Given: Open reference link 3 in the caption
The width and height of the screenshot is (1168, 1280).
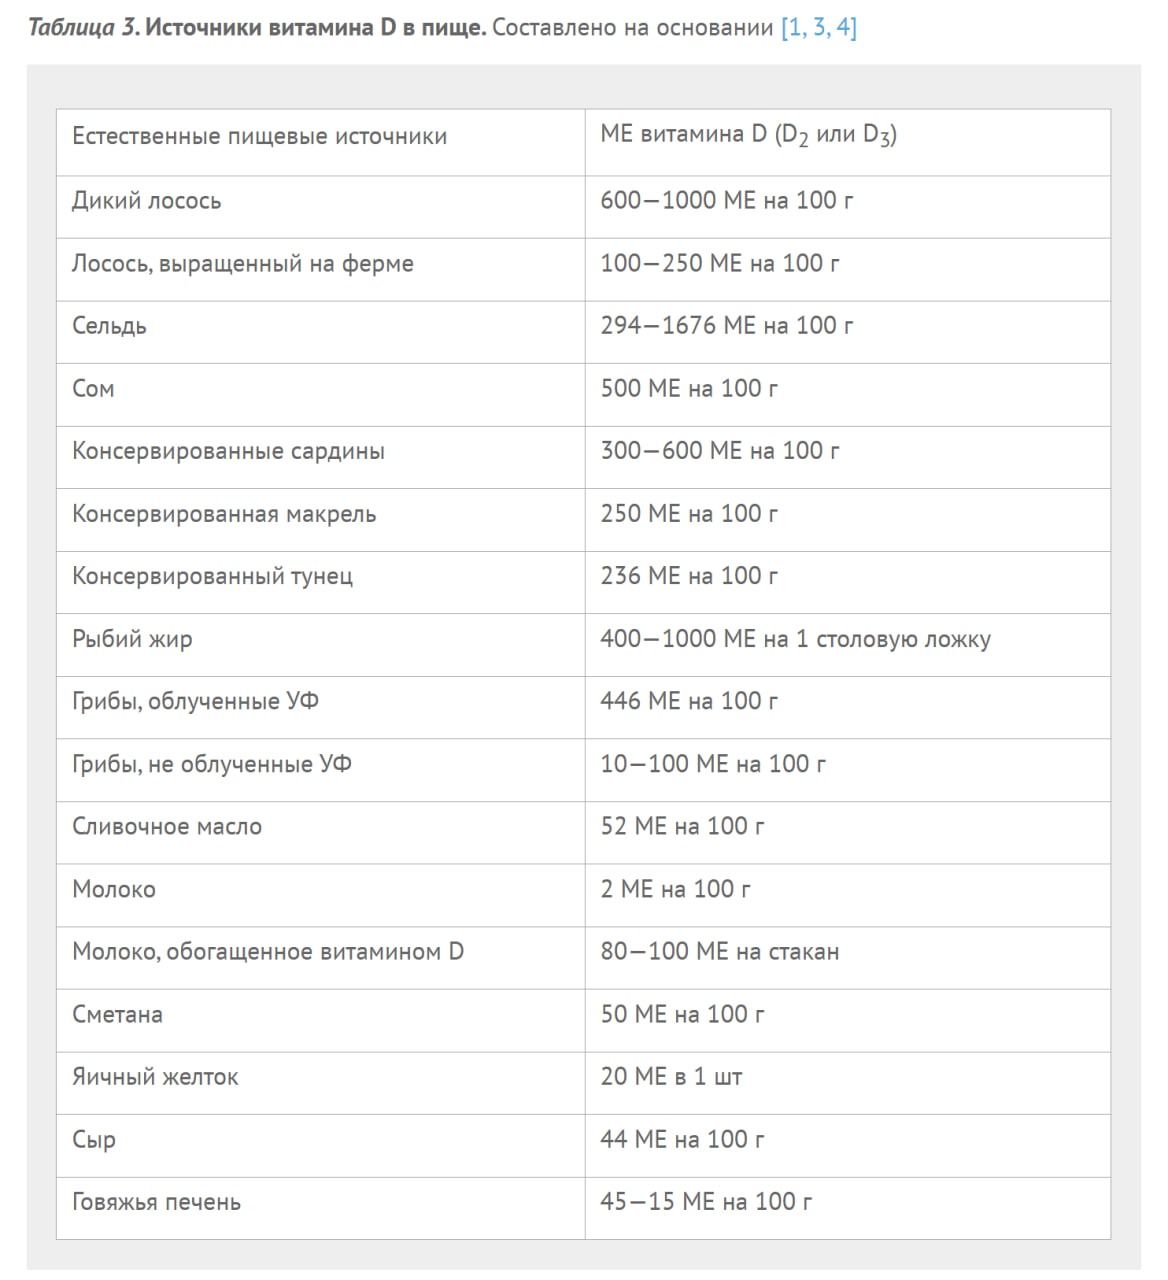Looking at the screenshot, I should pos(820,28).
